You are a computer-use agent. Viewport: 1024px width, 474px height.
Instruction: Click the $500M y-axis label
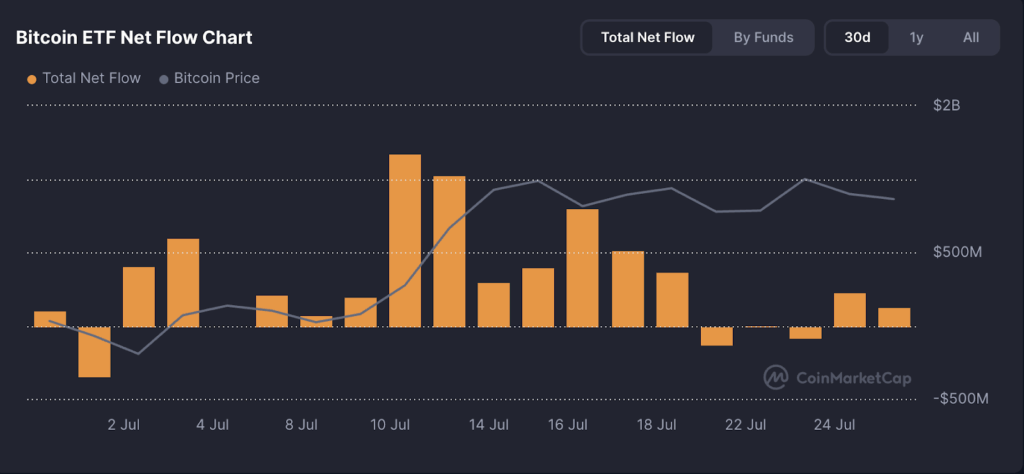pyautogui.click(x=959, y=252)
